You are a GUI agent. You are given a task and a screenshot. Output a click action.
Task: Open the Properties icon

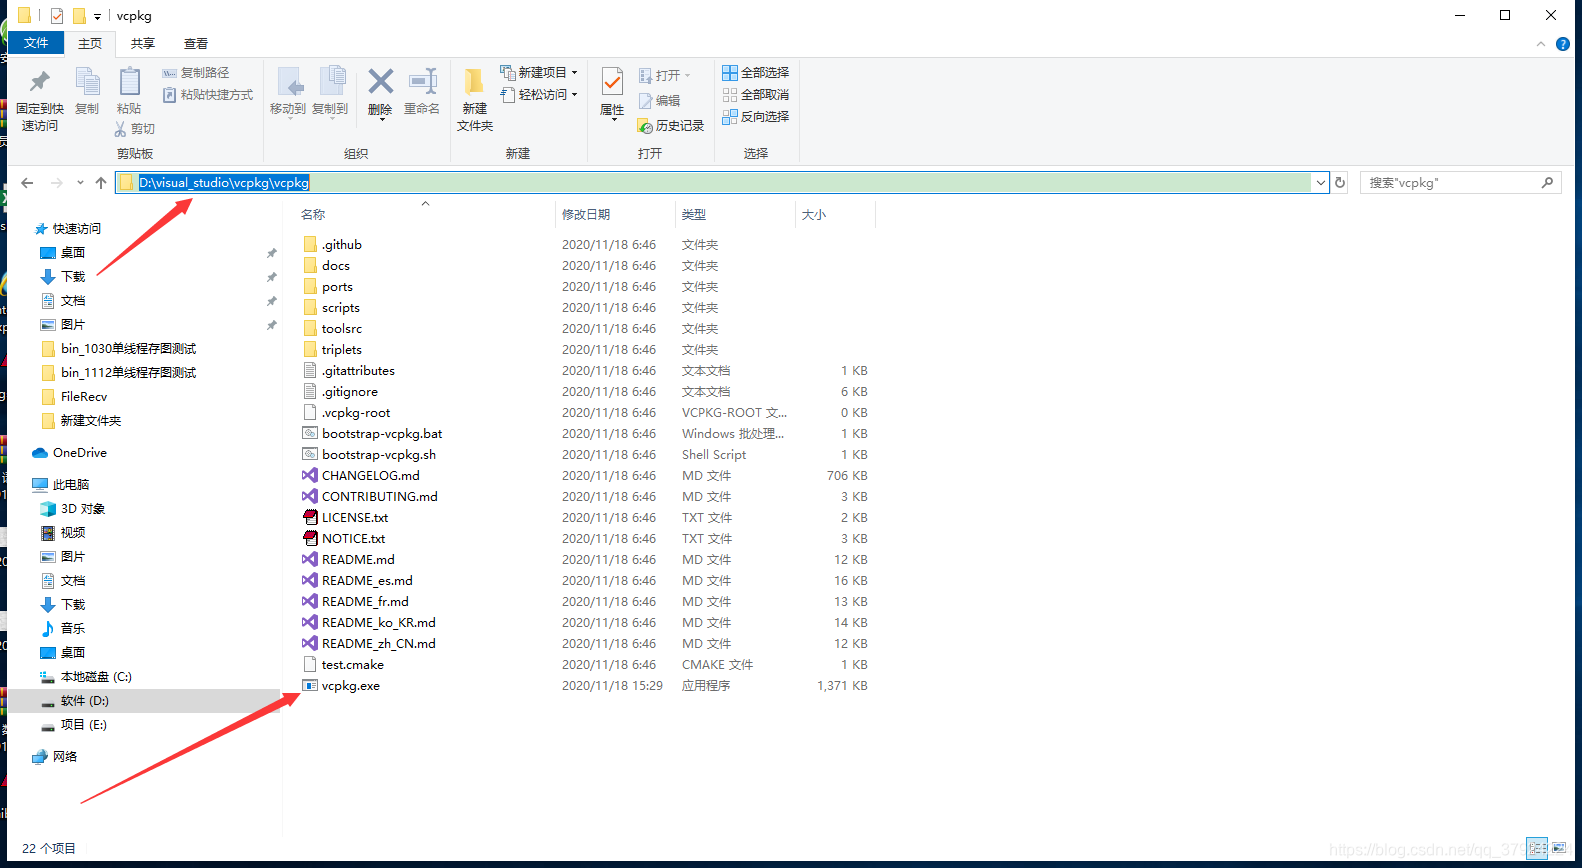(x=612, y=82)
